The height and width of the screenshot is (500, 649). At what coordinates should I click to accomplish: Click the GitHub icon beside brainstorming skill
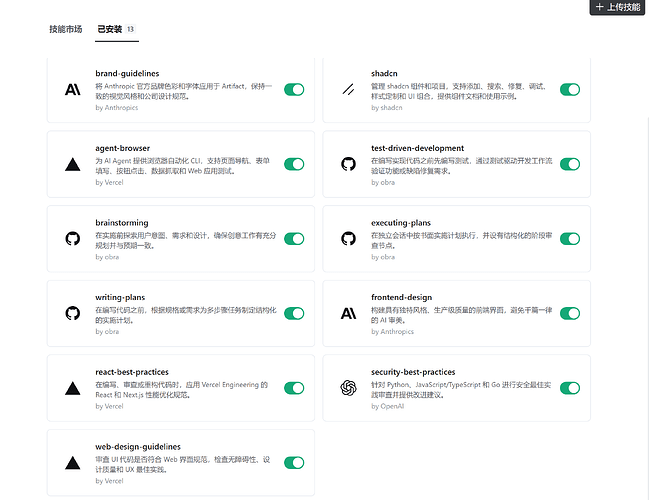[72, 238]
